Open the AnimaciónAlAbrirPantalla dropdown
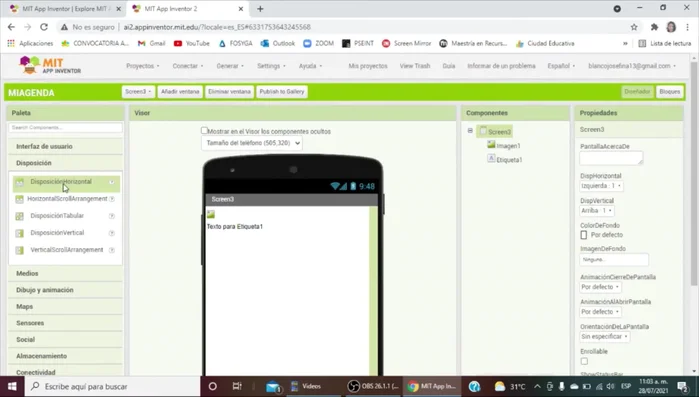Image resolution: width=699 pixels, height=397 pixels. pos(600,312)
